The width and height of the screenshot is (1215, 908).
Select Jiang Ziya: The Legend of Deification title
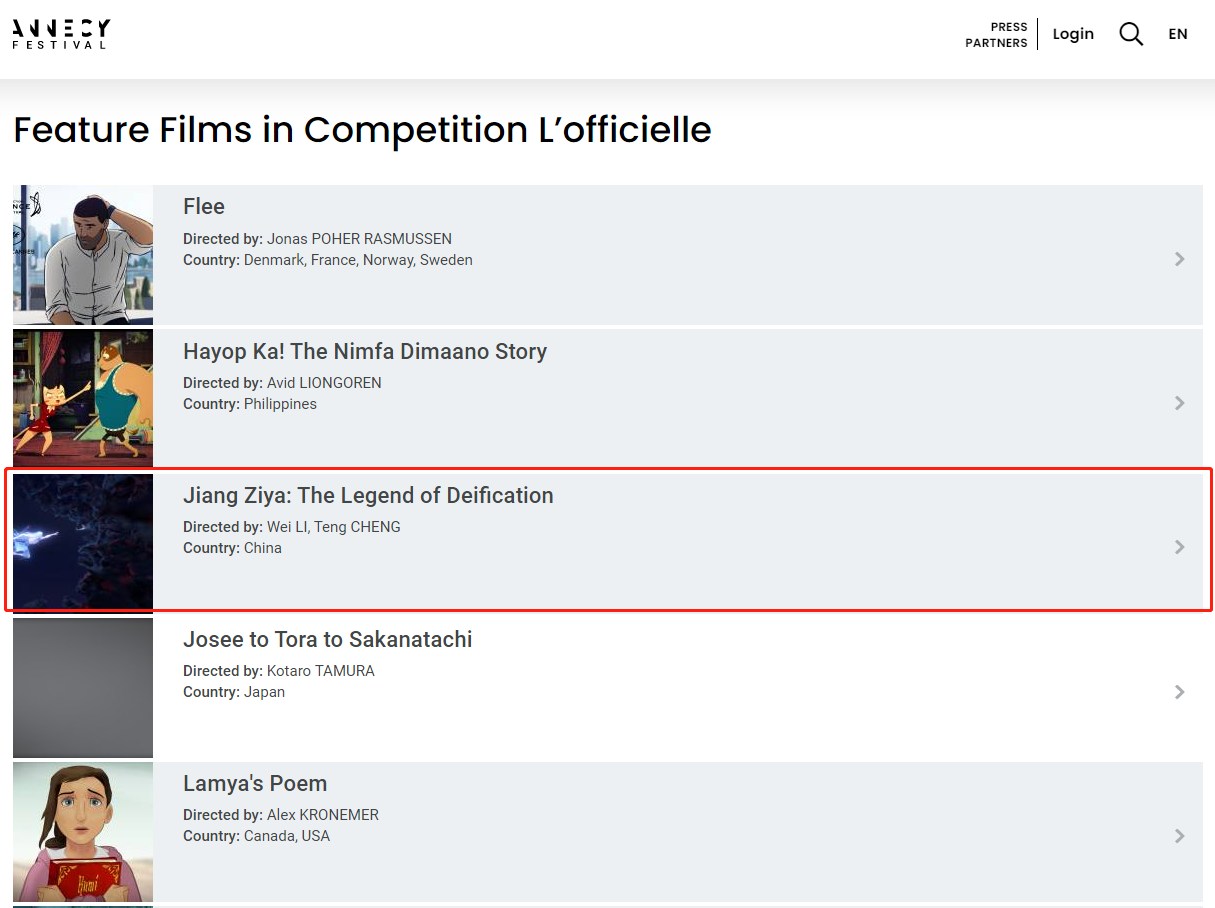coord(368,496)
